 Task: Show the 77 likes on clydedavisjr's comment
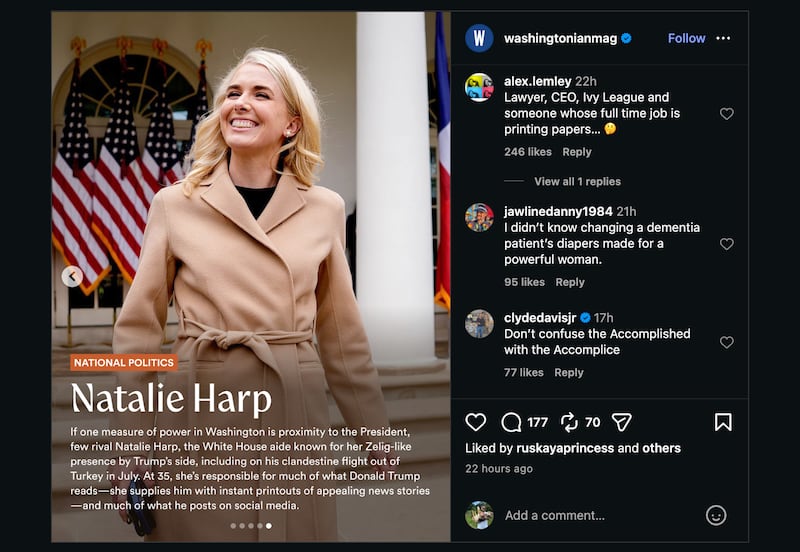click(523, 372)
